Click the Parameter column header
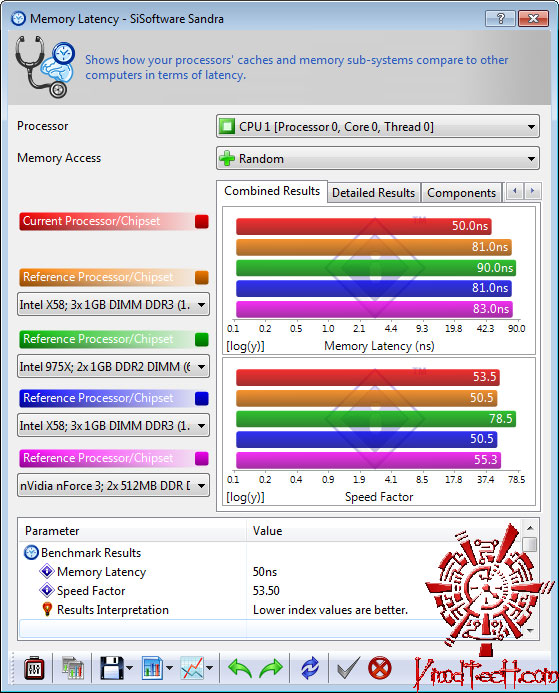The width and height of the screenshot is (559, 693). [x=132, y=531]
